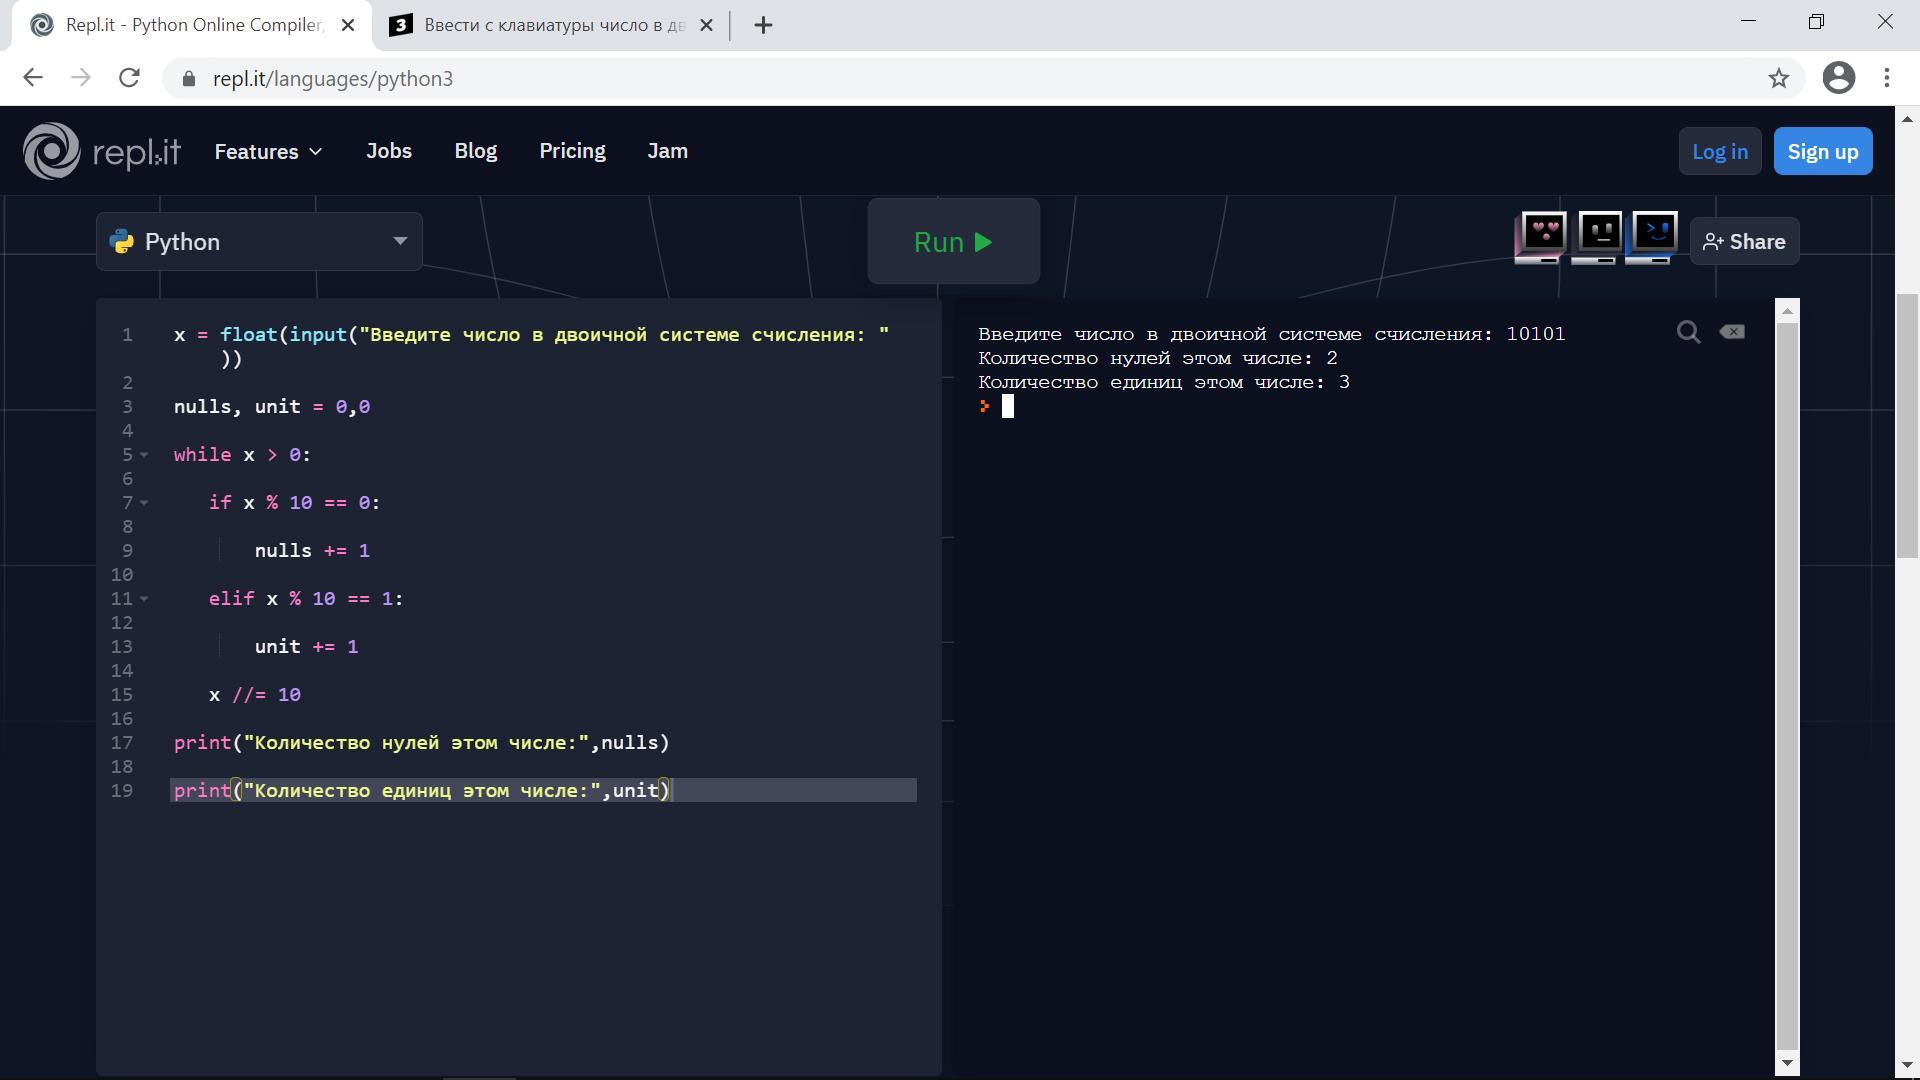Switch to the Ввести с клавиатуры tab
The height and width of the screenshot is (1080, 1920).
tap(550, 25)
